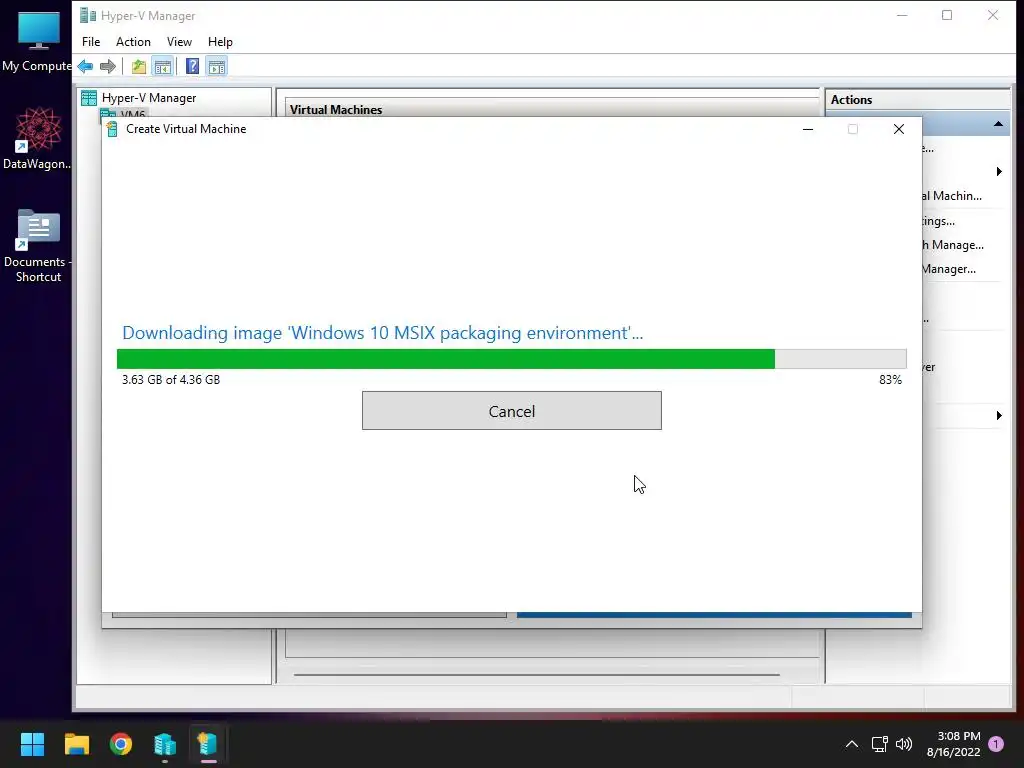The height and width of the screenshot is (768, 1024).
Task: Click the '3.63 GB of 4.36 GB' text
Action: pos(171,379)
